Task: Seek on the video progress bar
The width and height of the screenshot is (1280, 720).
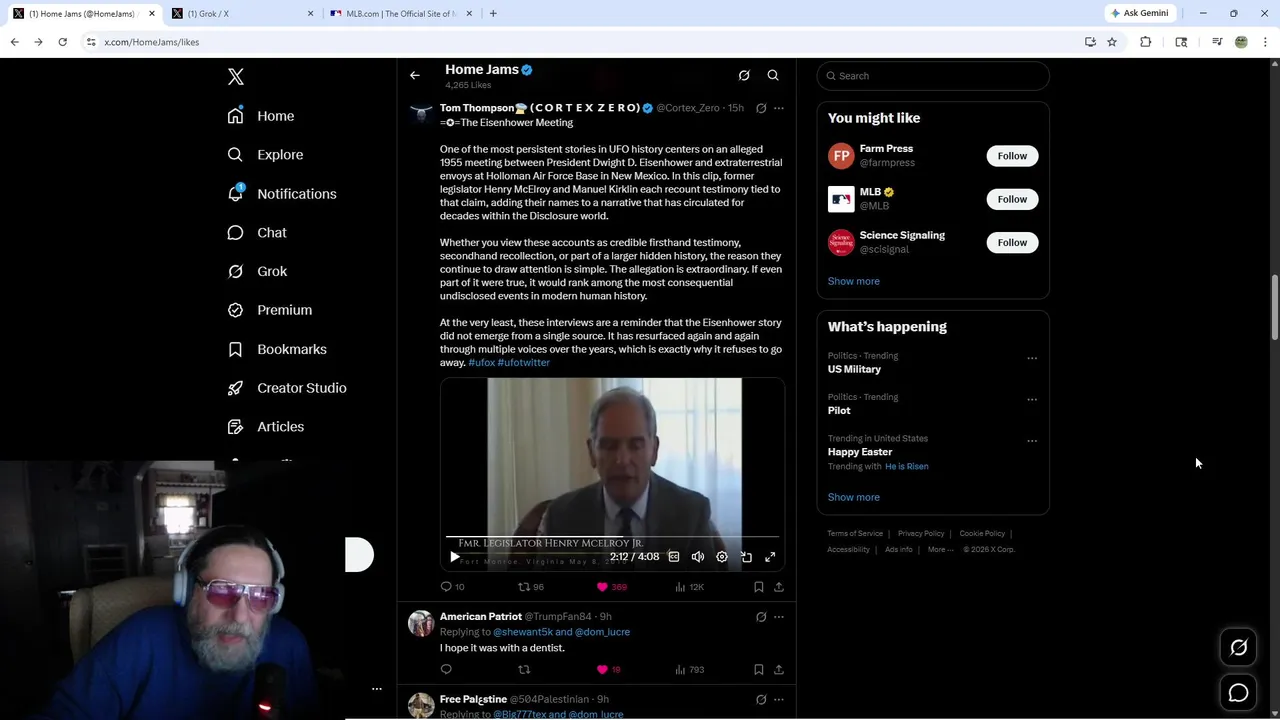Action: [x=612, y=537]
